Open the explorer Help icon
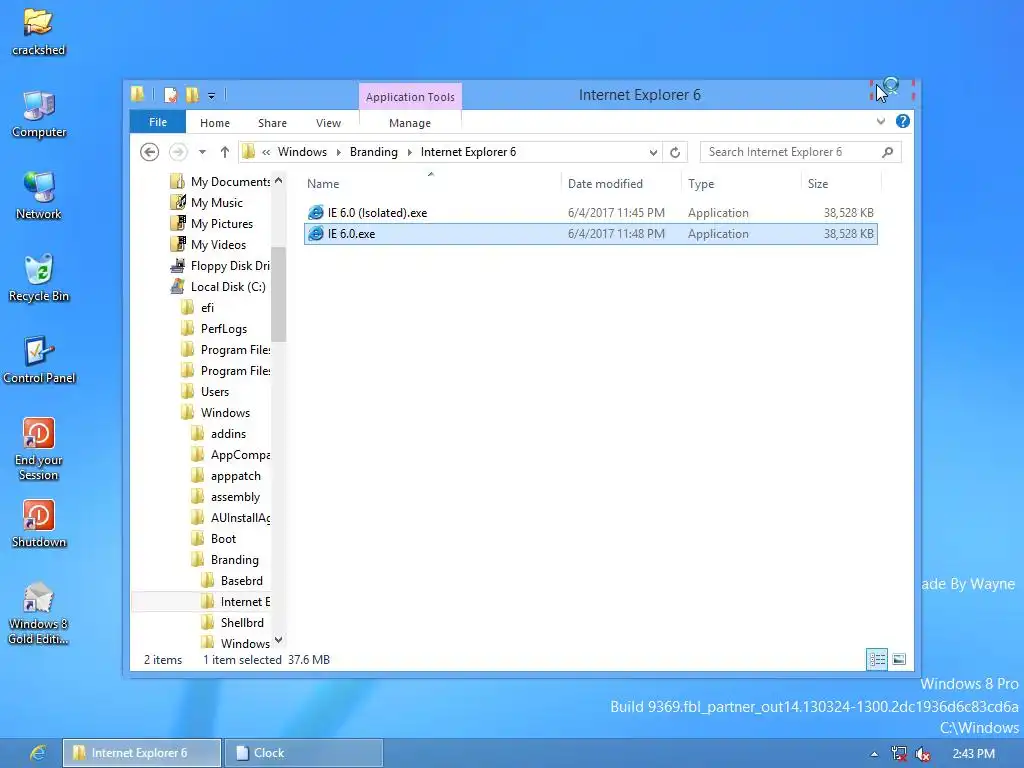The height and width of the screenshot is (768, 1024). coord(903,121)
